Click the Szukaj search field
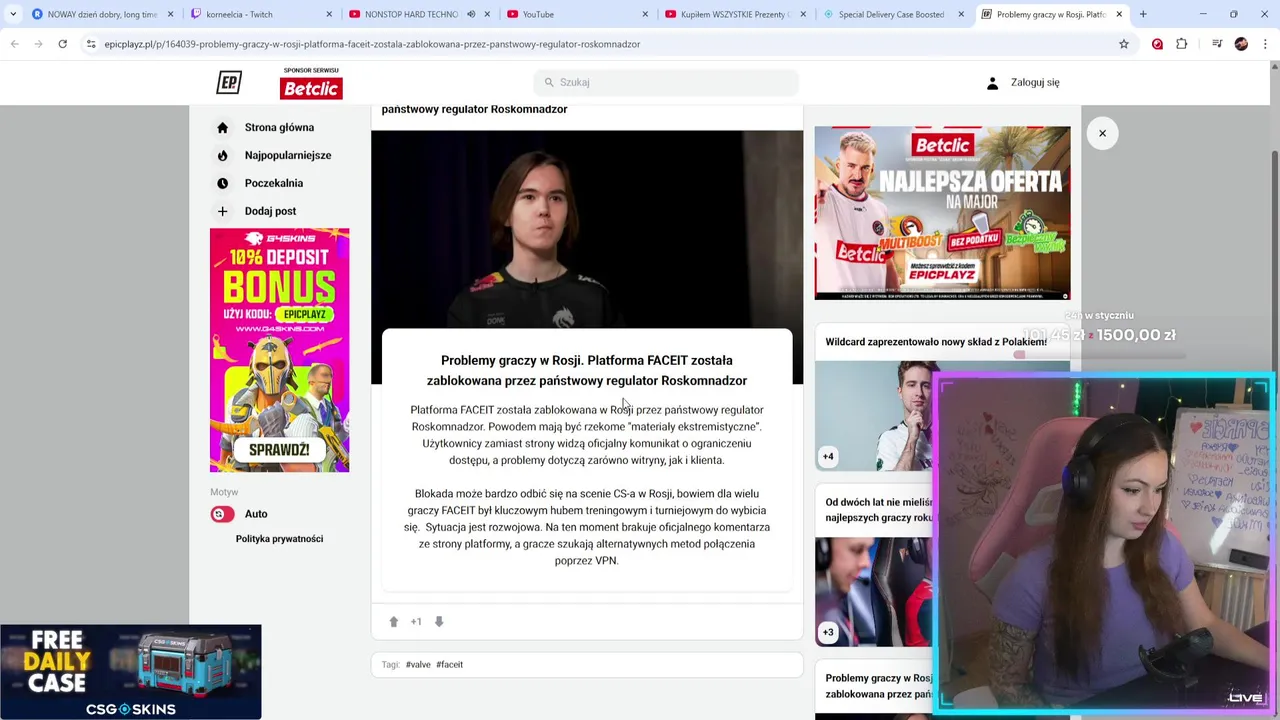Screen dimensions: 1280x720 tap(666, 82)
